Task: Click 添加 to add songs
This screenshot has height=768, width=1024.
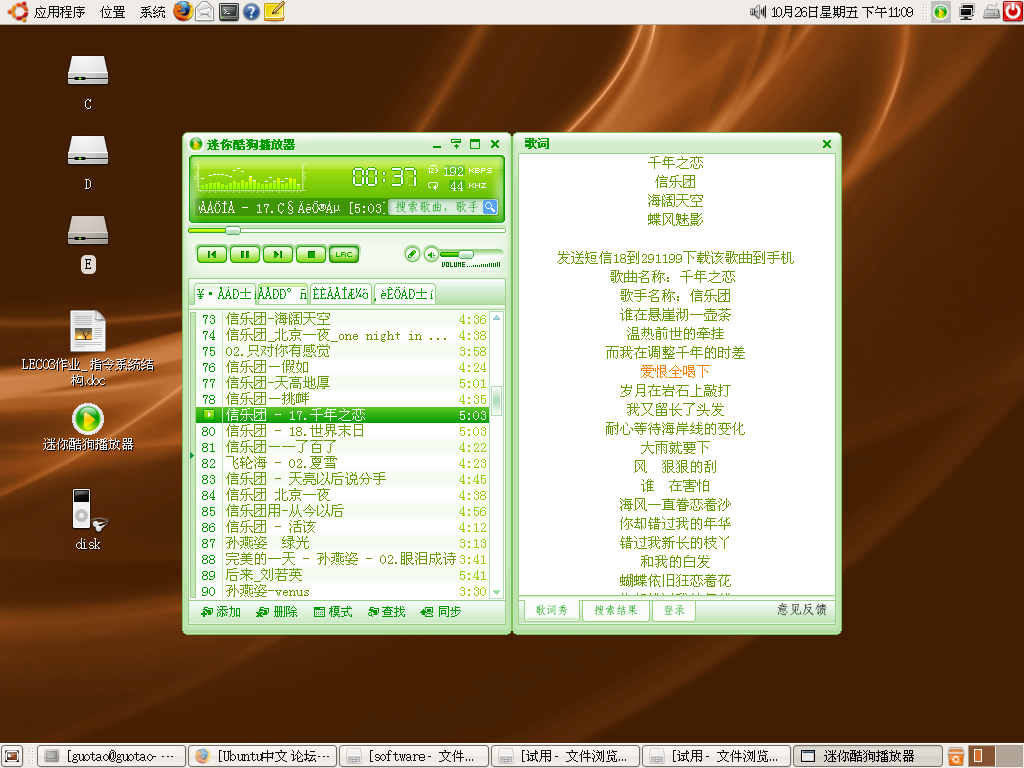Action: coord(221,612)
